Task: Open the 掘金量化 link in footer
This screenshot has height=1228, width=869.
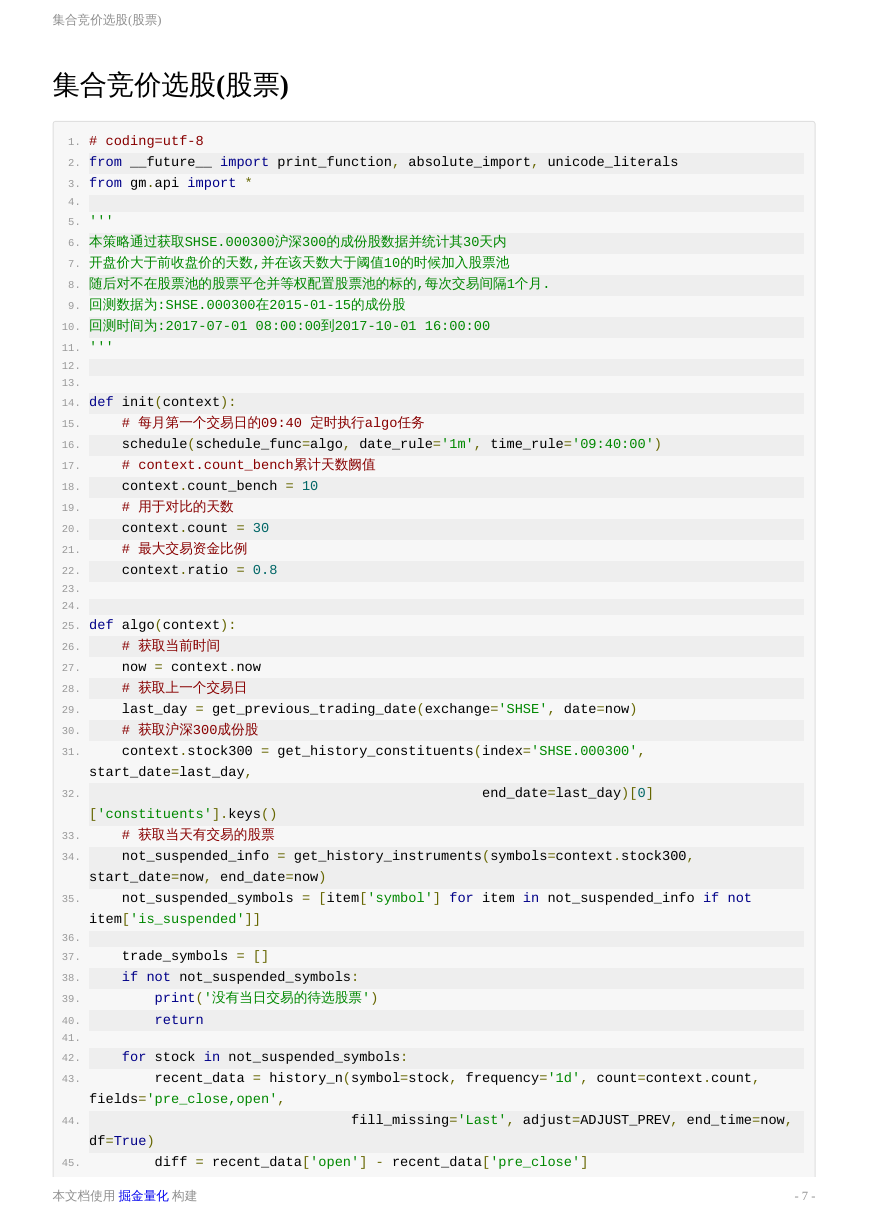Action: click(x=143, y=1196)
